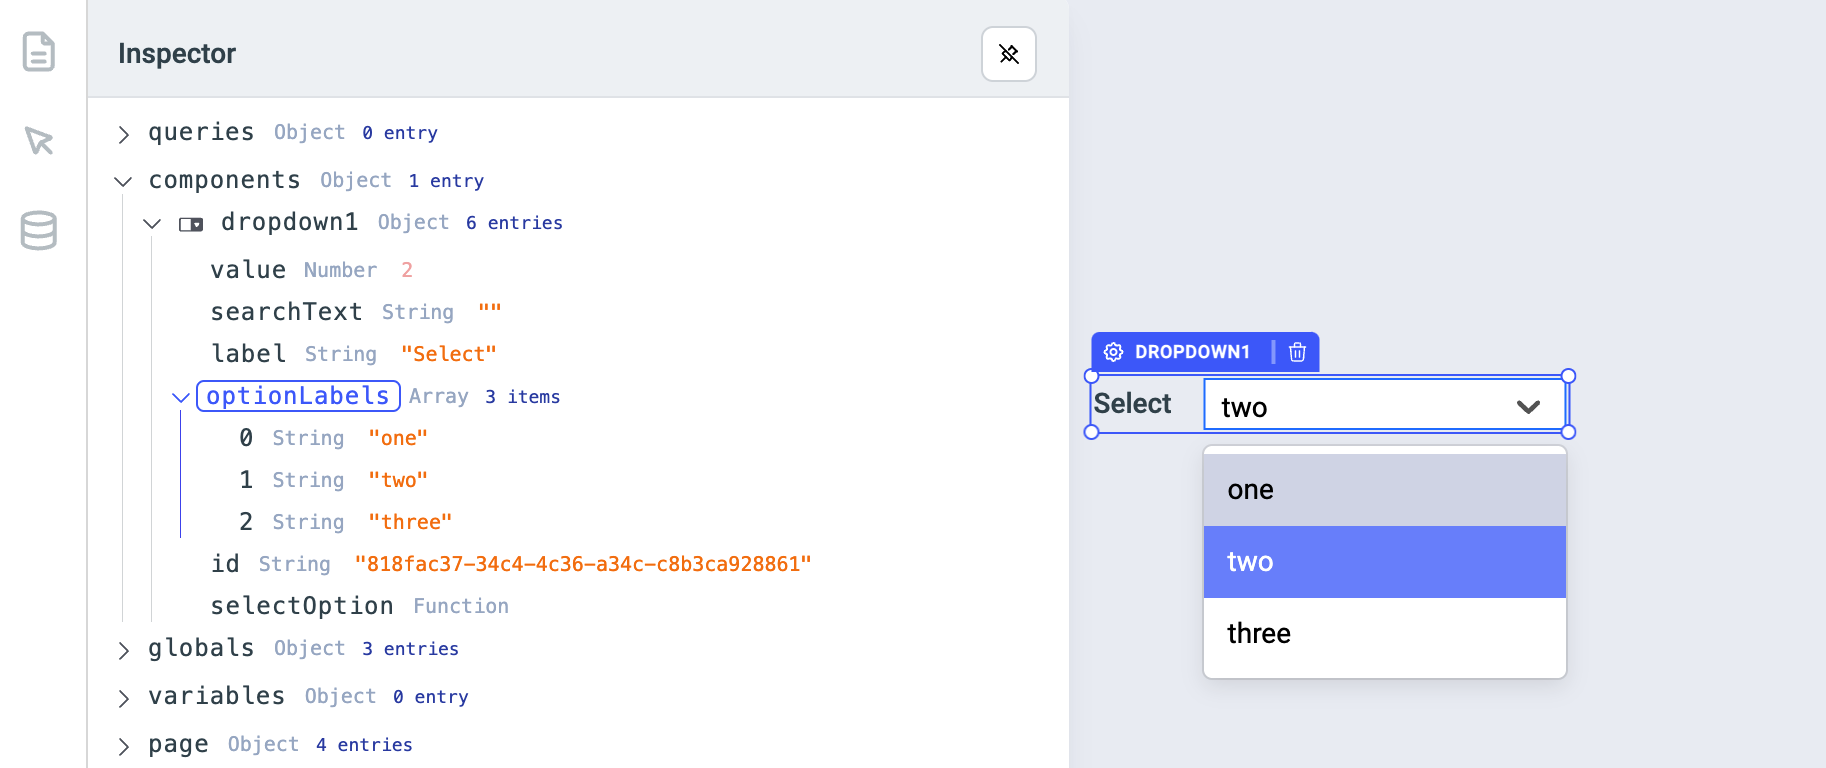
Task: Choose 'three' from the dropdown list
Action: pyautogui.click(x=1384, y=634)
